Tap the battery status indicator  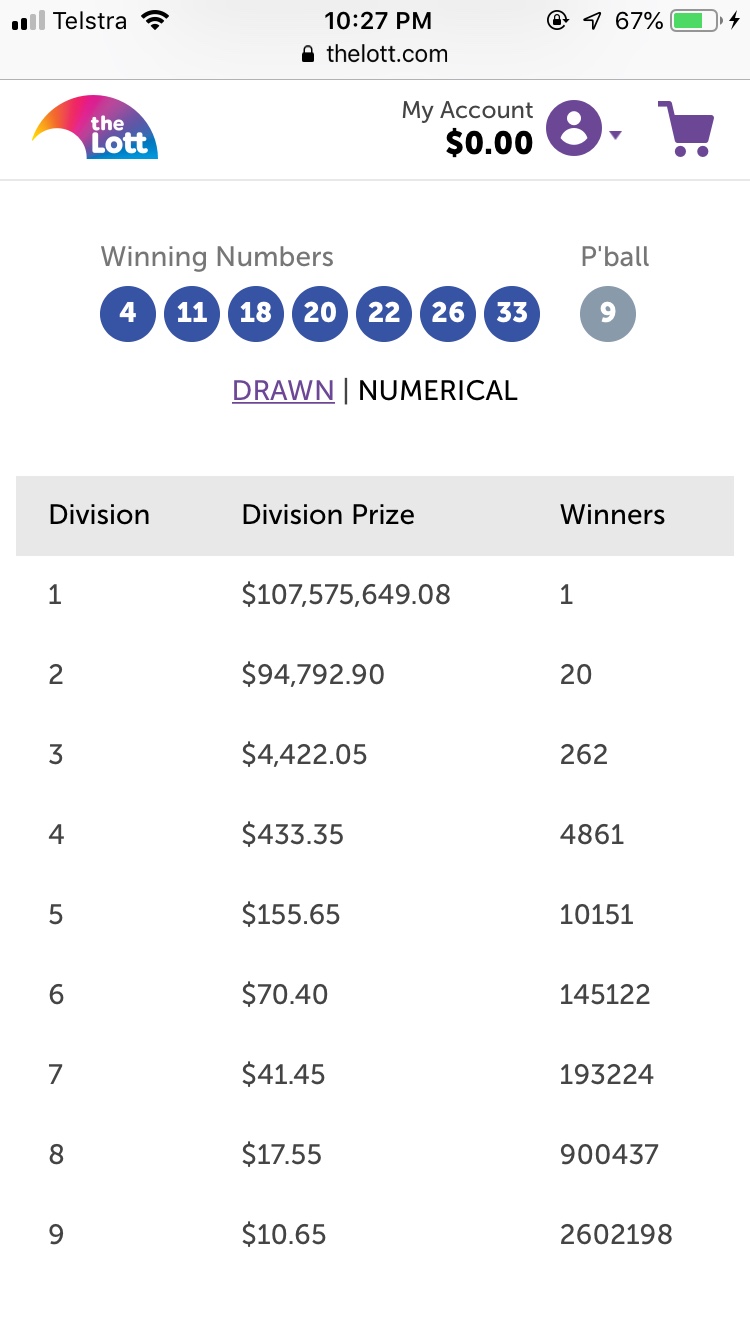[x=697, y=20]
